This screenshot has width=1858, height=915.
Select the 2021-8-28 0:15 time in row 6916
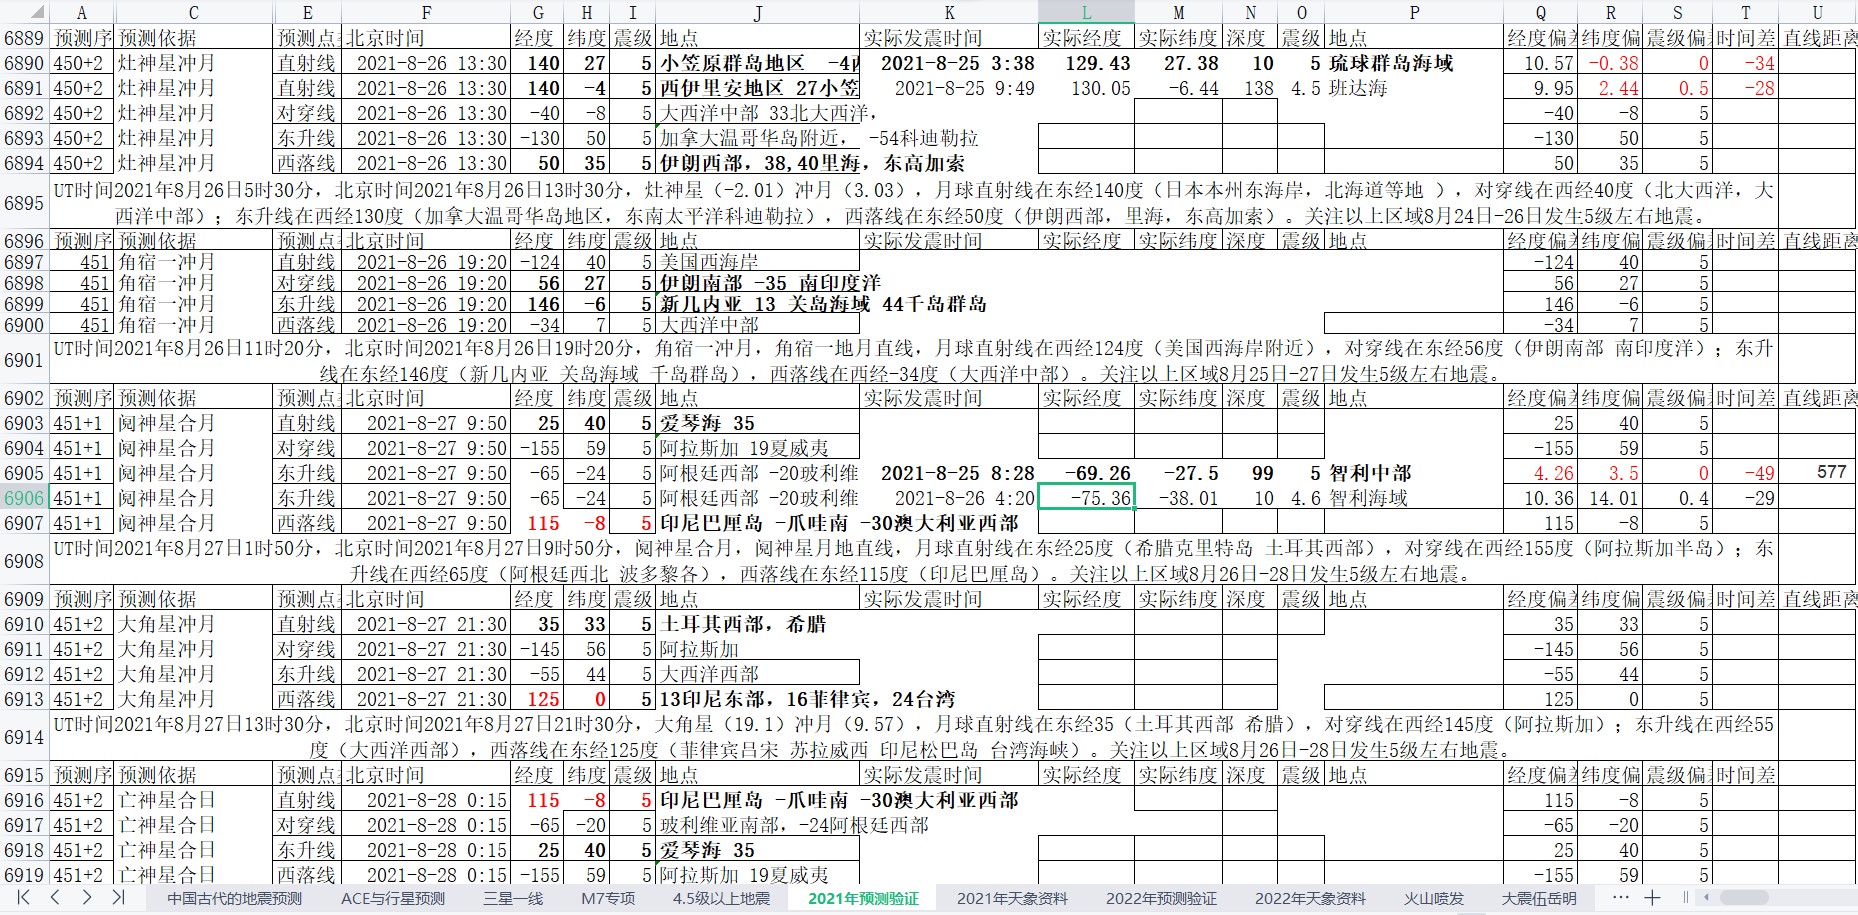(427, 800)
